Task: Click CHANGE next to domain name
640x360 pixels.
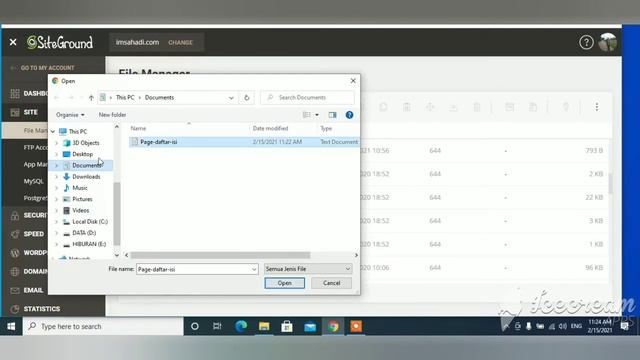Action: 180,42
